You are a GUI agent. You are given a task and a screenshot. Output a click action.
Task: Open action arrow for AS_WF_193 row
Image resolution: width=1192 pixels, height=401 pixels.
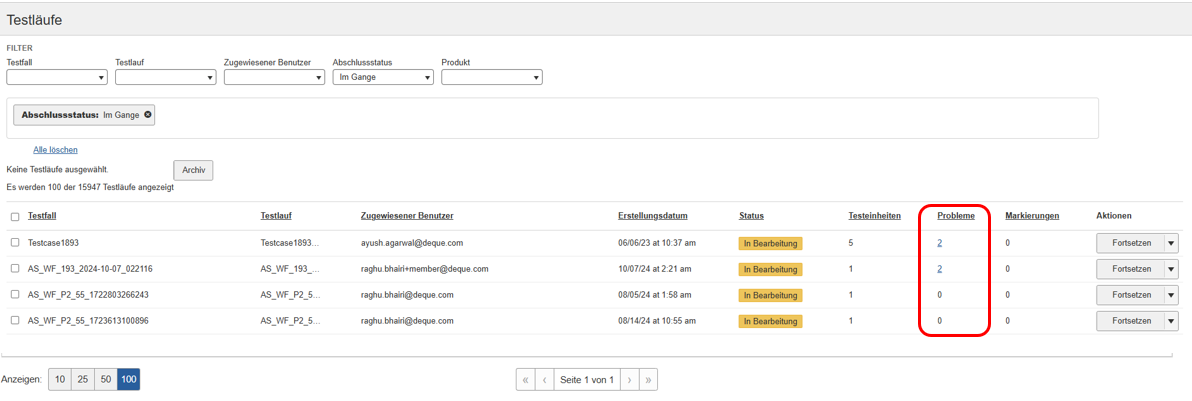(1171, 269)
